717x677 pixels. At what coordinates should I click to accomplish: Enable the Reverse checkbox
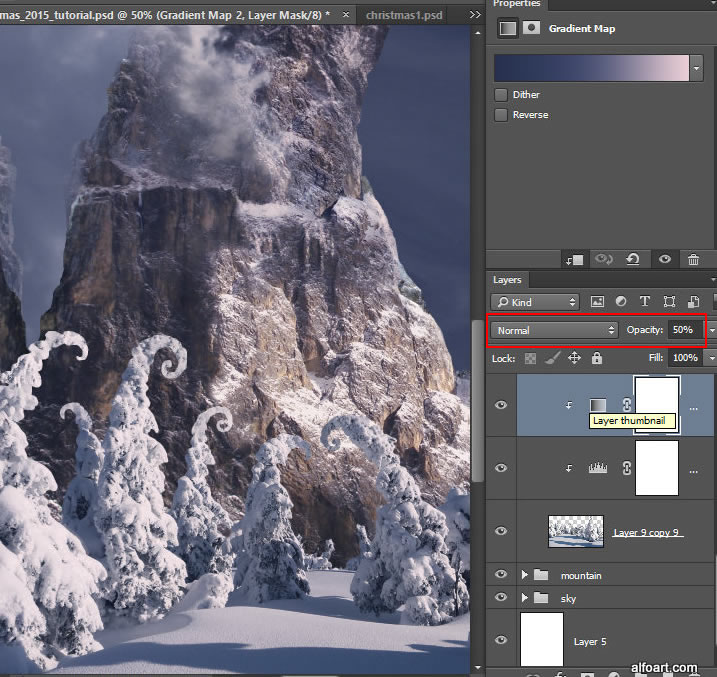click(501, 115)
